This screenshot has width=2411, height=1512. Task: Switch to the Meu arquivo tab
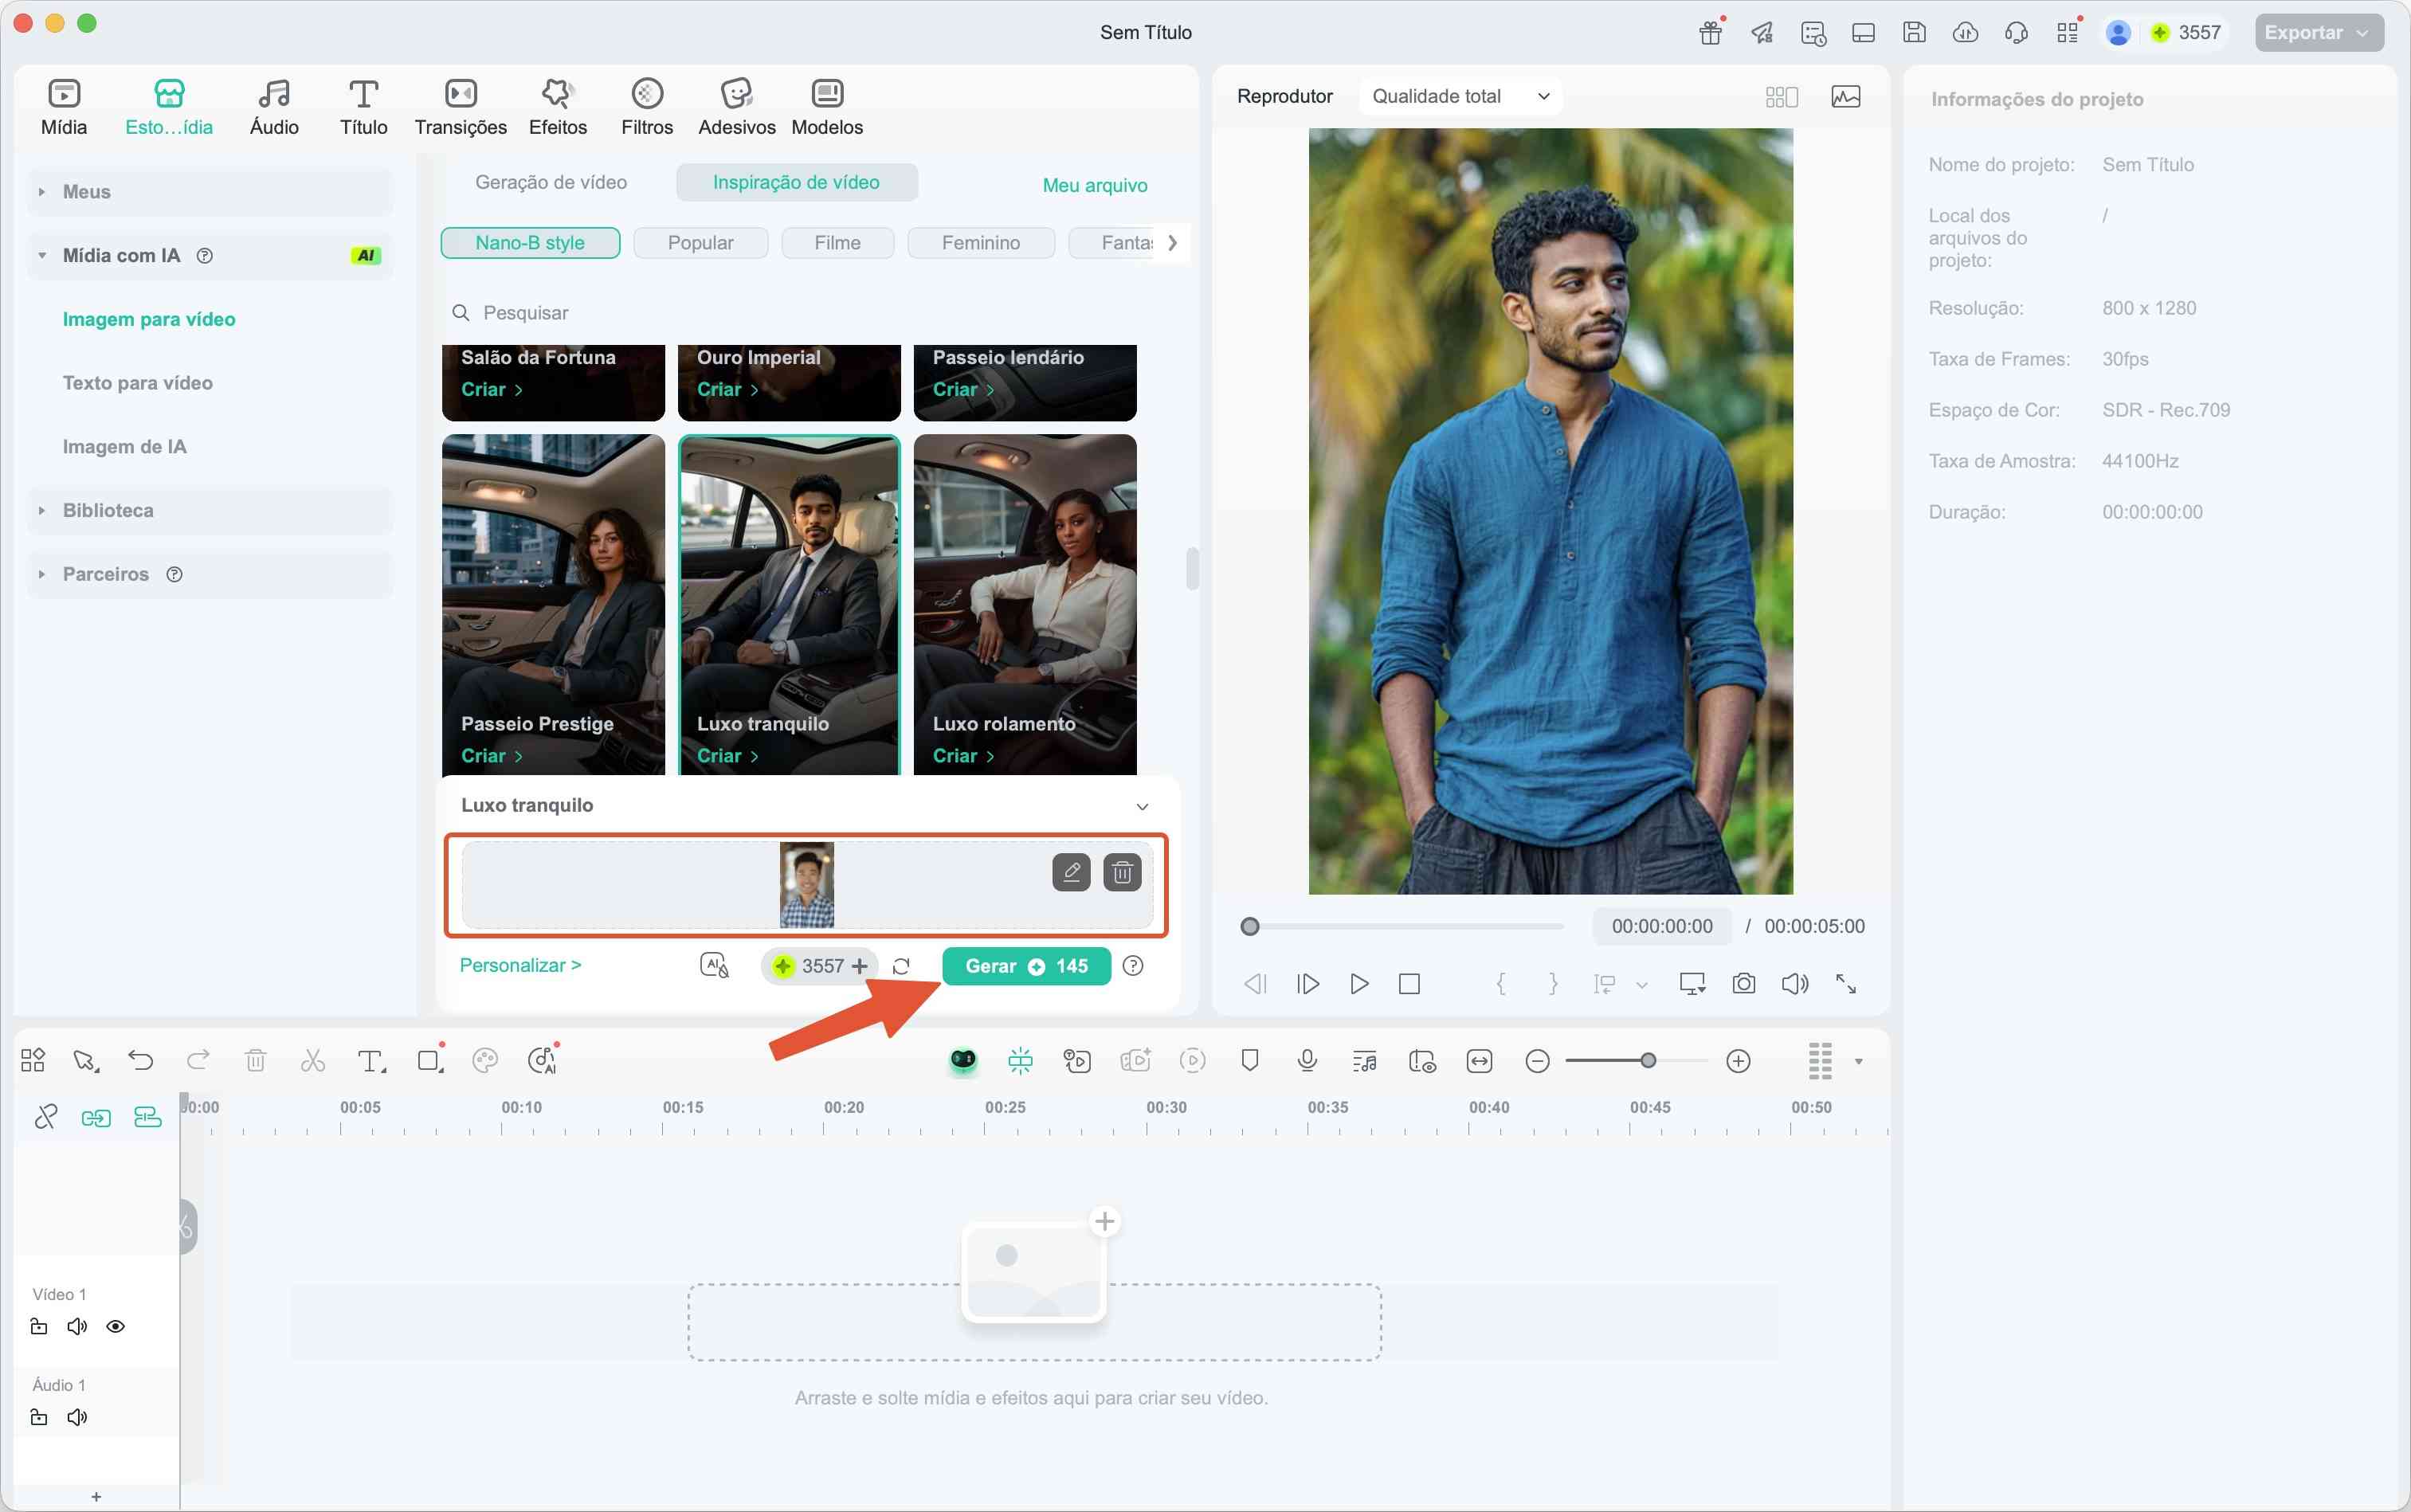1094,184
